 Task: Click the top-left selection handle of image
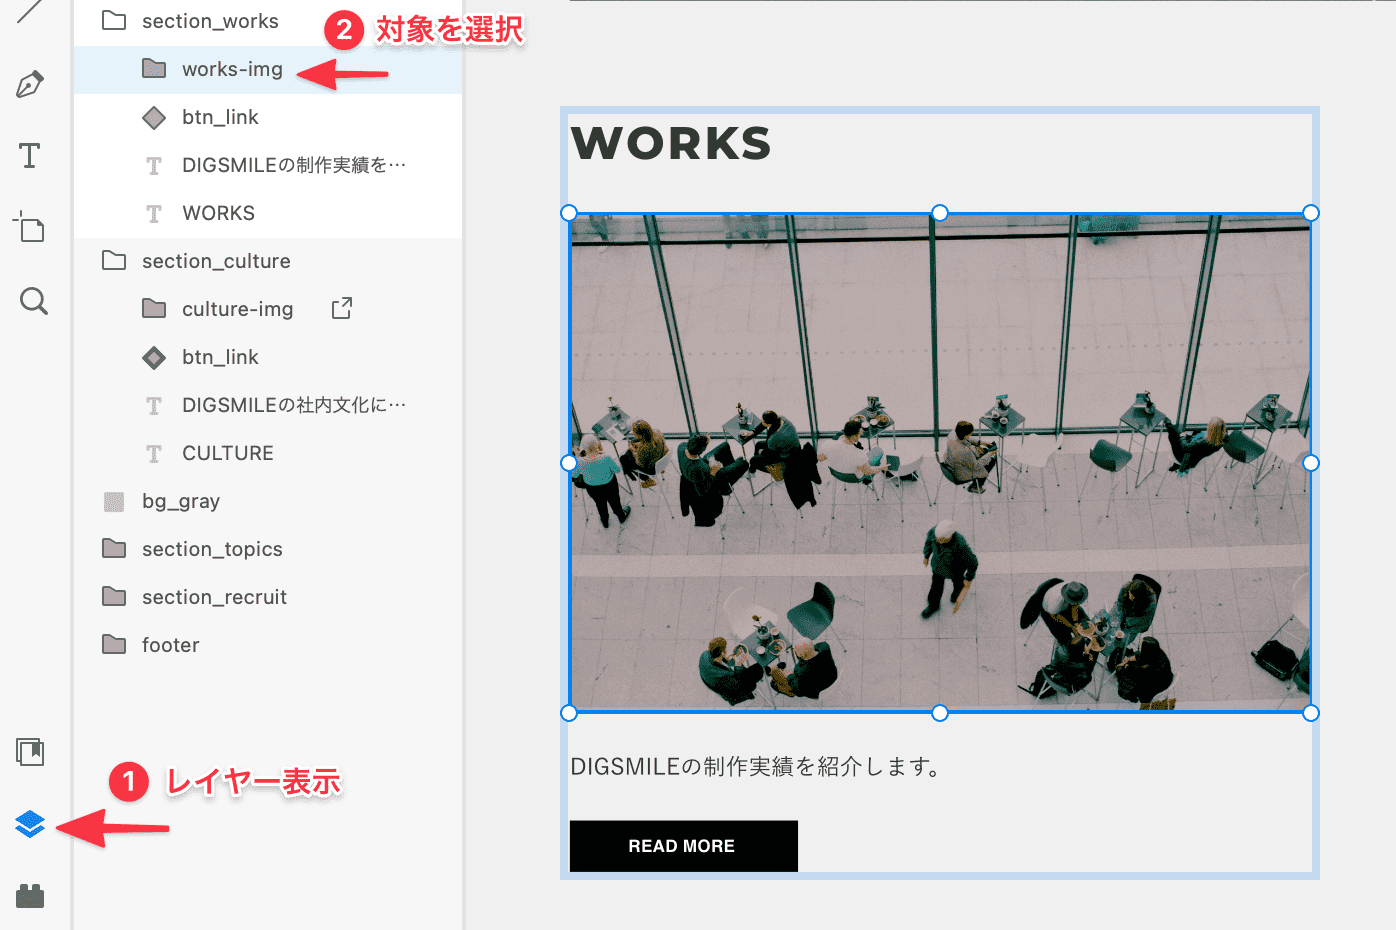point(569,213)
